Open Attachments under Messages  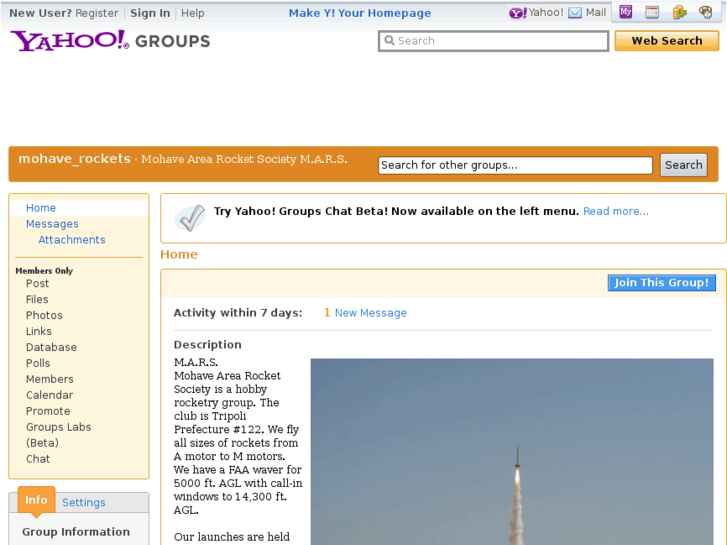(72, 240)
